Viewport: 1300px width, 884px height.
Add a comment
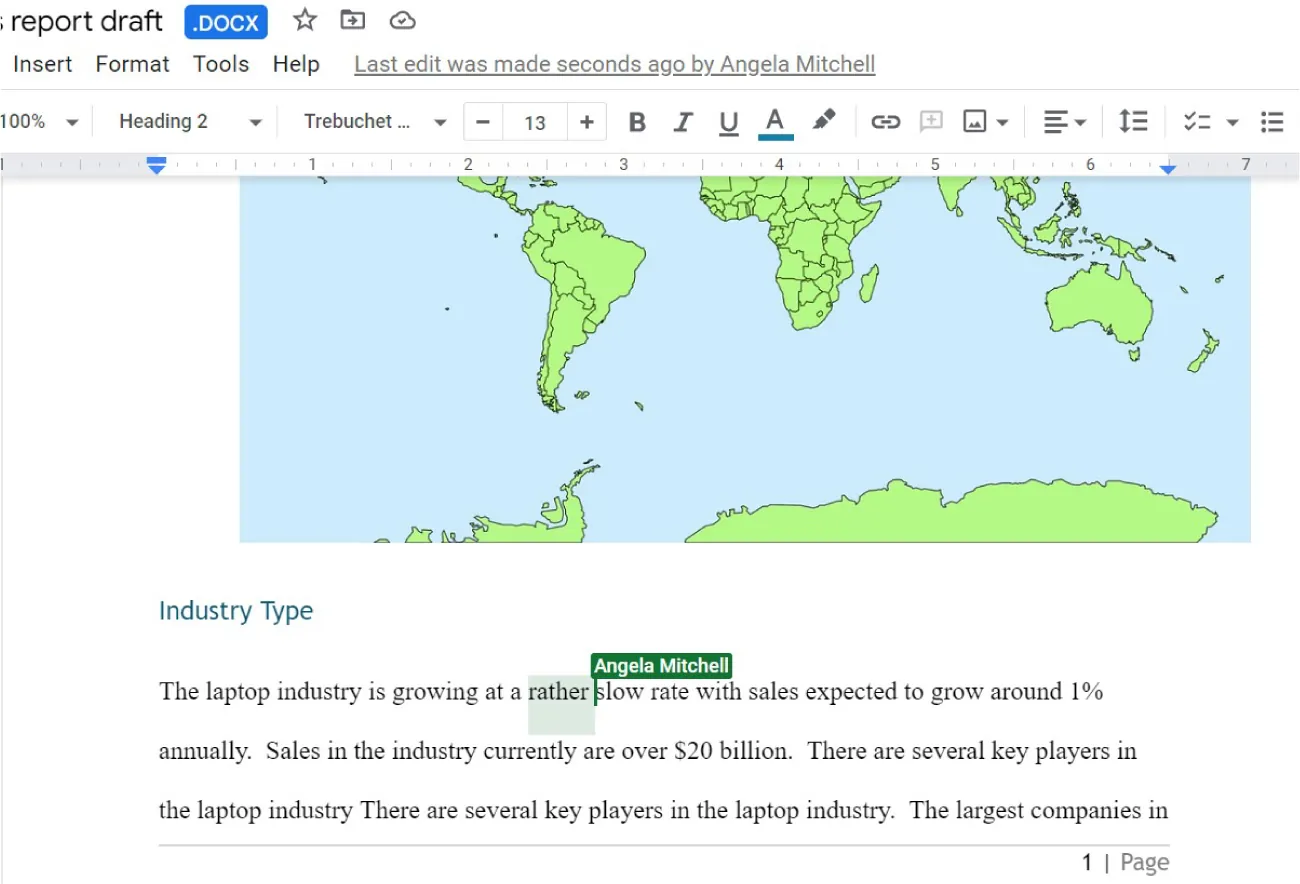coord(931,121)
